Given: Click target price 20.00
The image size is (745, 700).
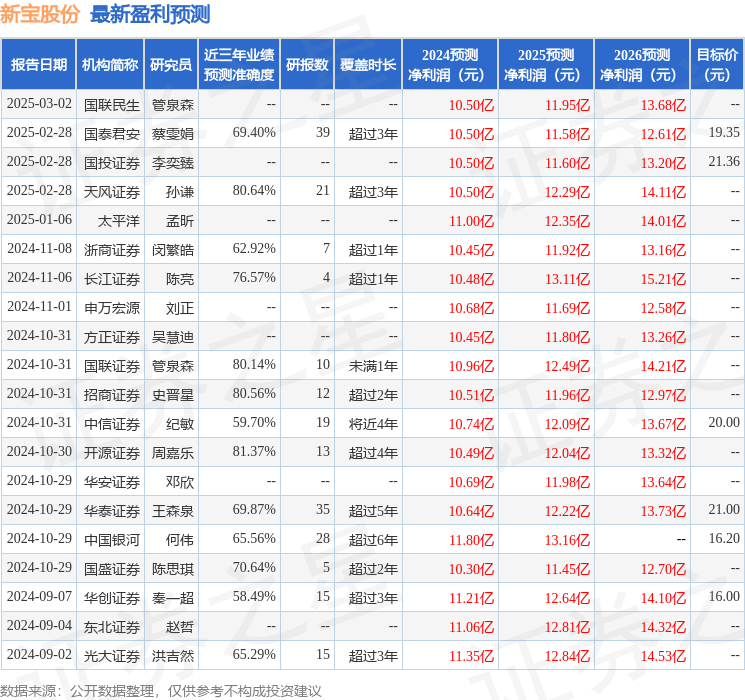Looking at the screenshot, I should point(724,422).
